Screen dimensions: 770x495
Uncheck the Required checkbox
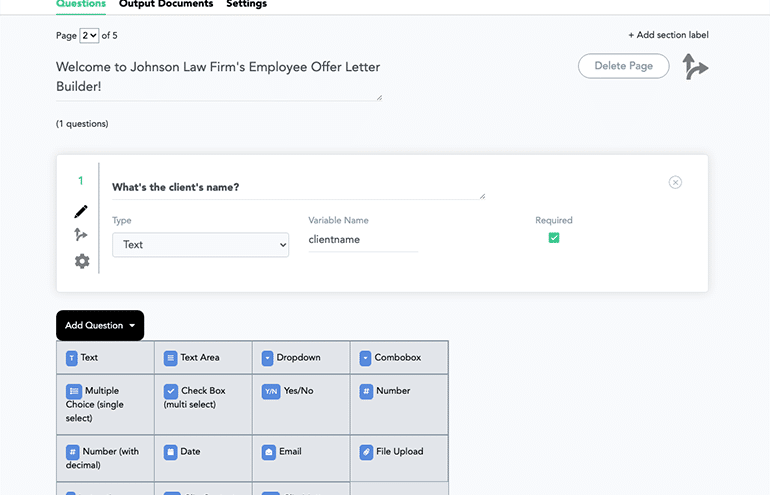[x=554, y=238]
